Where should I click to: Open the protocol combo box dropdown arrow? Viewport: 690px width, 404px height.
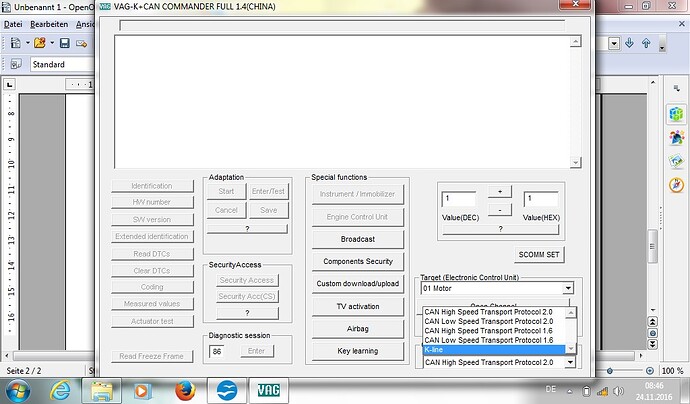coord(570,362)
